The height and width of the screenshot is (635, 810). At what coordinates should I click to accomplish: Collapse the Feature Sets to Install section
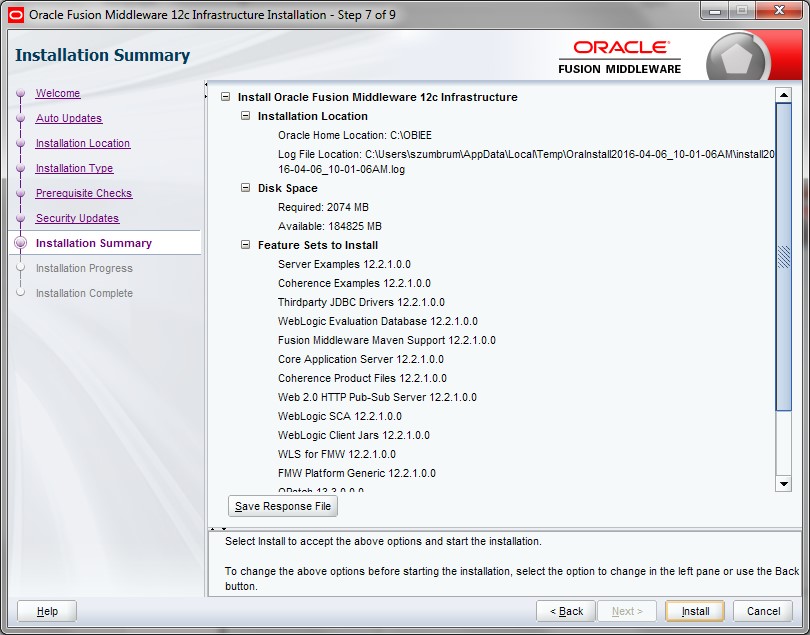[246, 245]
